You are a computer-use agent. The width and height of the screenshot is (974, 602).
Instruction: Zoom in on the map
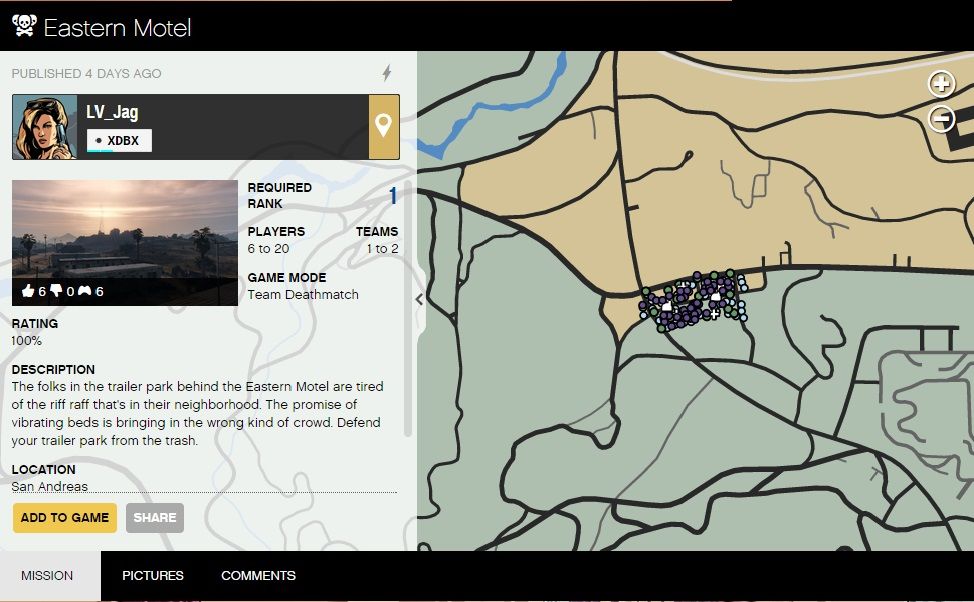pos(941,84)
